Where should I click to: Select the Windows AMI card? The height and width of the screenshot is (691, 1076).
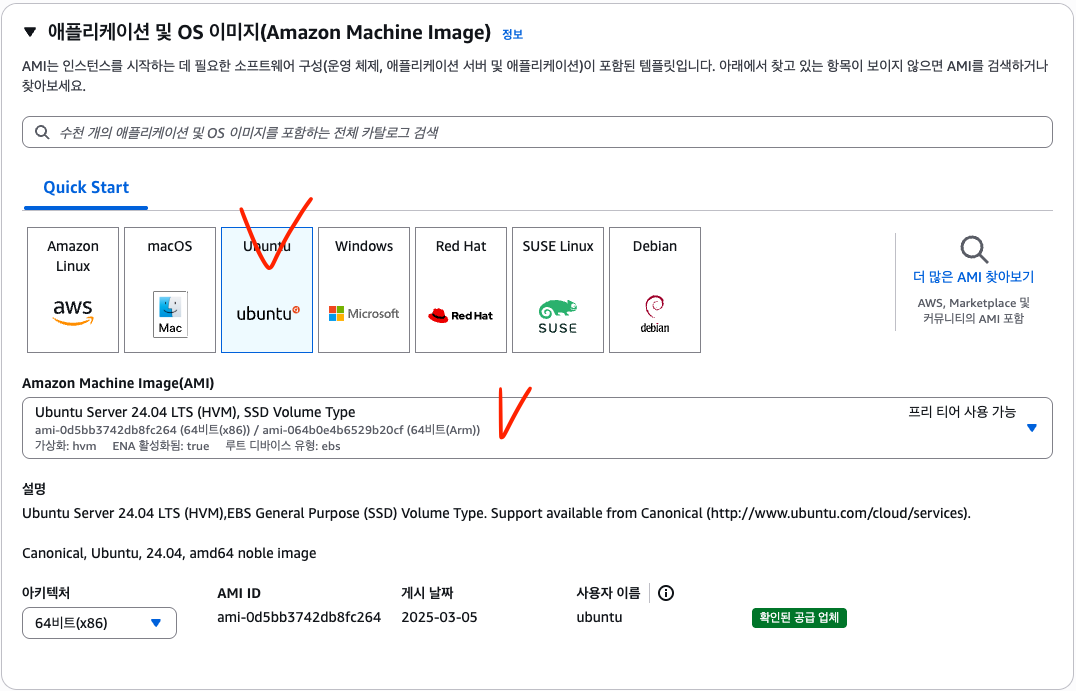point(364,290)
